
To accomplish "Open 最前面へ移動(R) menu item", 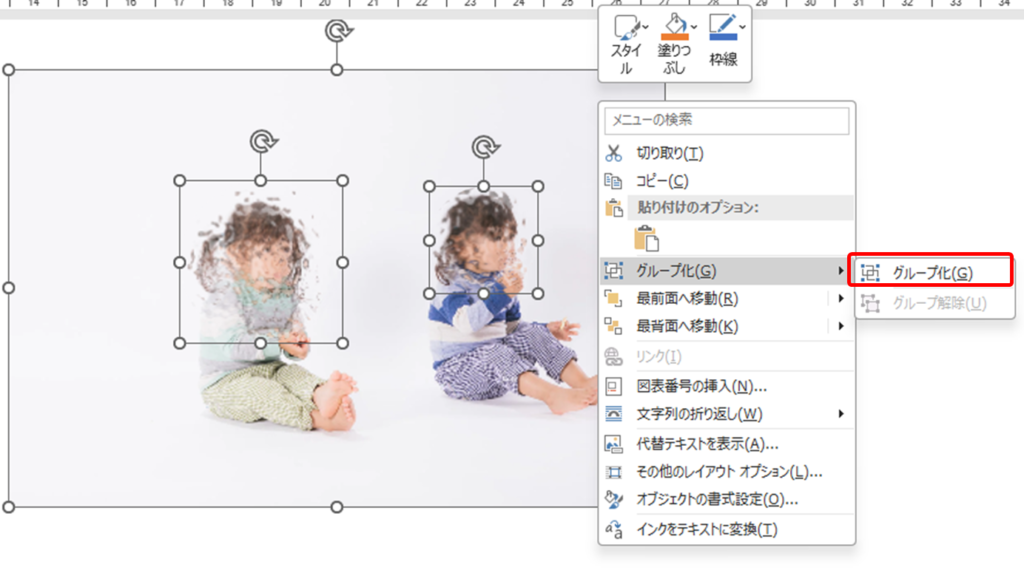I will [x=727, y=298].
